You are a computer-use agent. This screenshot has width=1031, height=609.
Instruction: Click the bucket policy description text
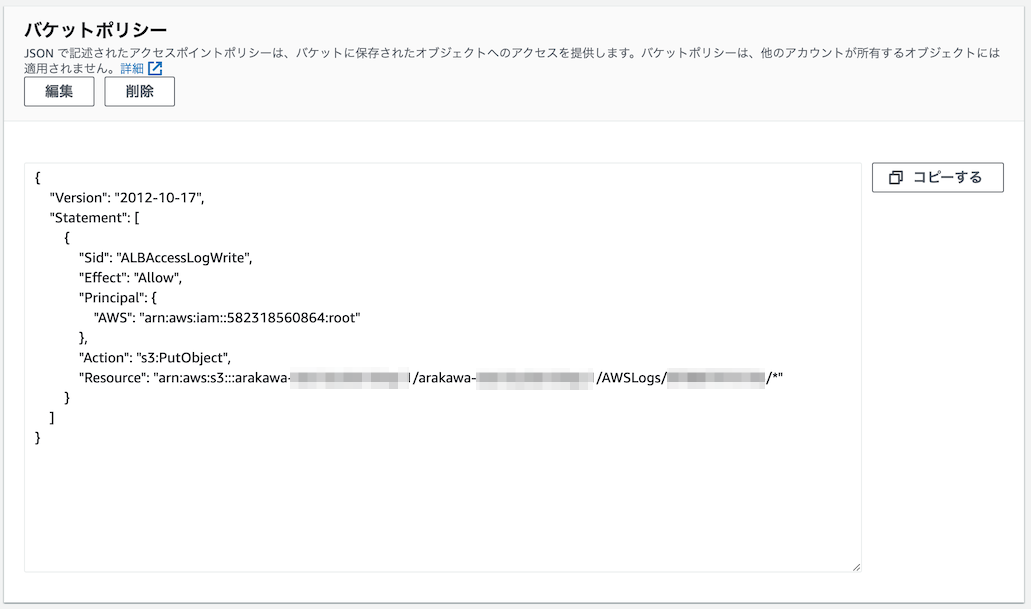[400, 52]
